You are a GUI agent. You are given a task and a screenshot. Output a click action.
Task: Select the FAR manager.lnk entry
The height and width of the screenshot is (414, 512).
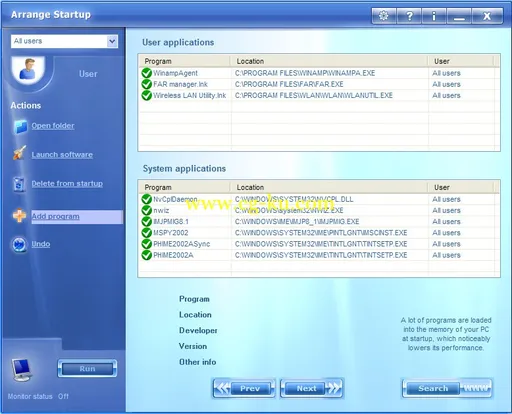click(x=180, y=84)
